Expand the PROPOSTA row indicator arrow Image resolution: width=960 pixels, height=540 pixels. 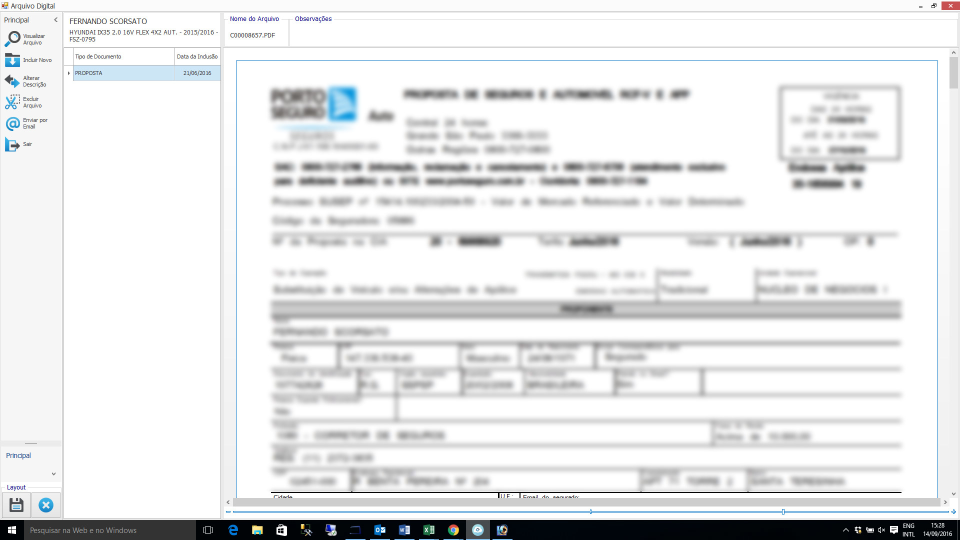[x=69, y=73]
